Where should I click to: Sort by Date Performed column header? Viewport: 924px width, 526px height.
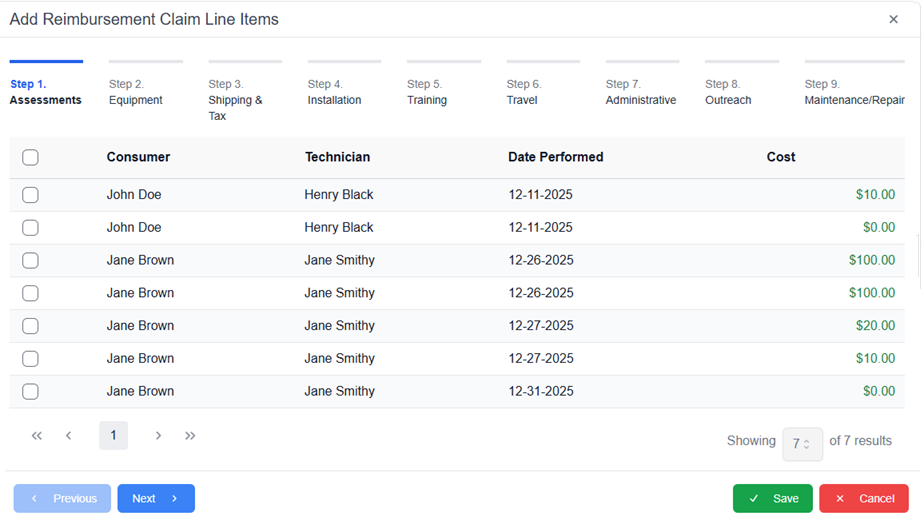coord(556,157)
